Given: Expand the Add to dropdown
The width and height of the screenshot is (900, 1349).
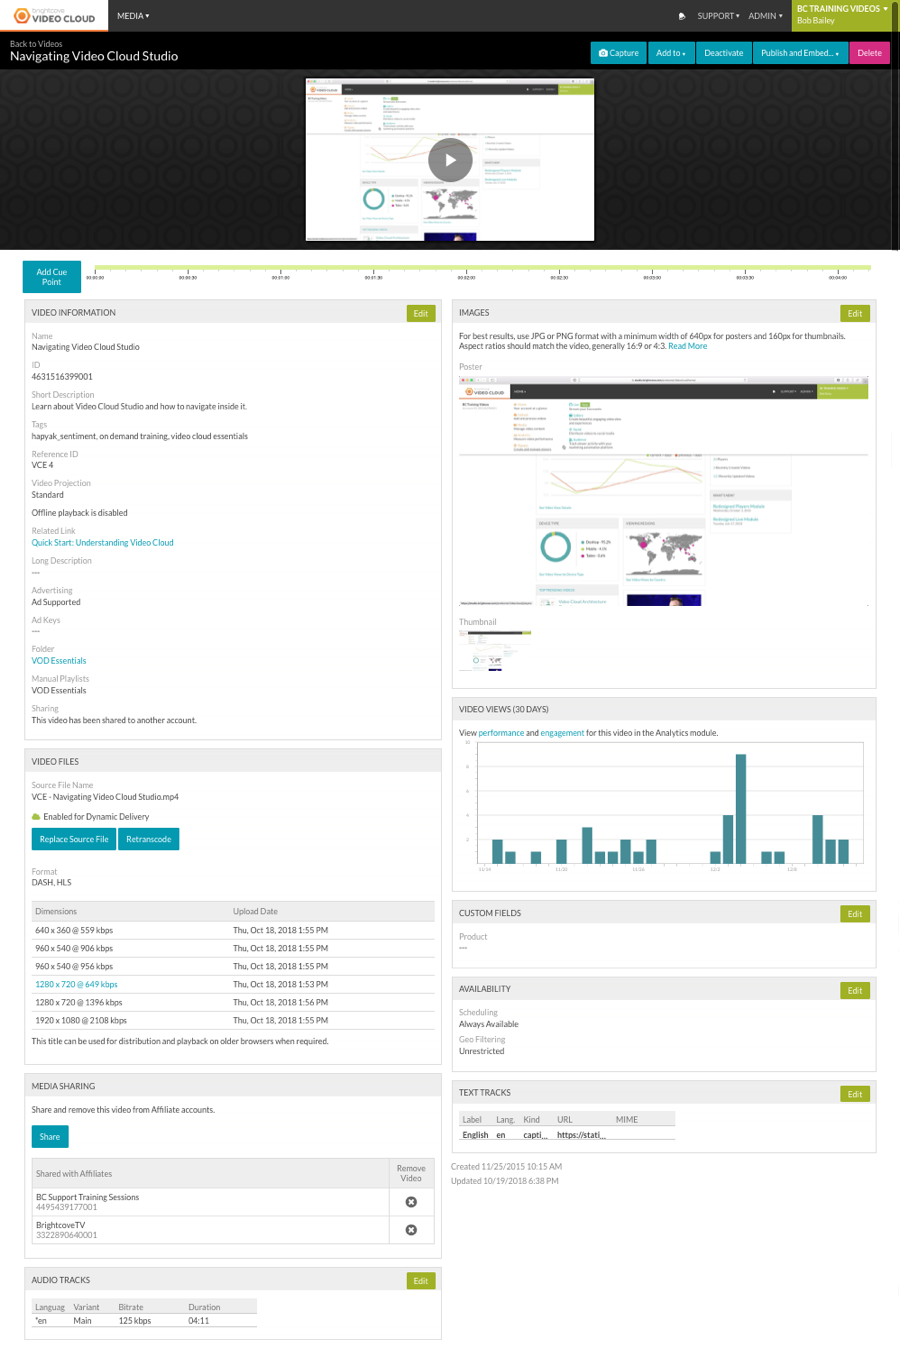Looking at the screenshot, I should (x=670, y=53).
